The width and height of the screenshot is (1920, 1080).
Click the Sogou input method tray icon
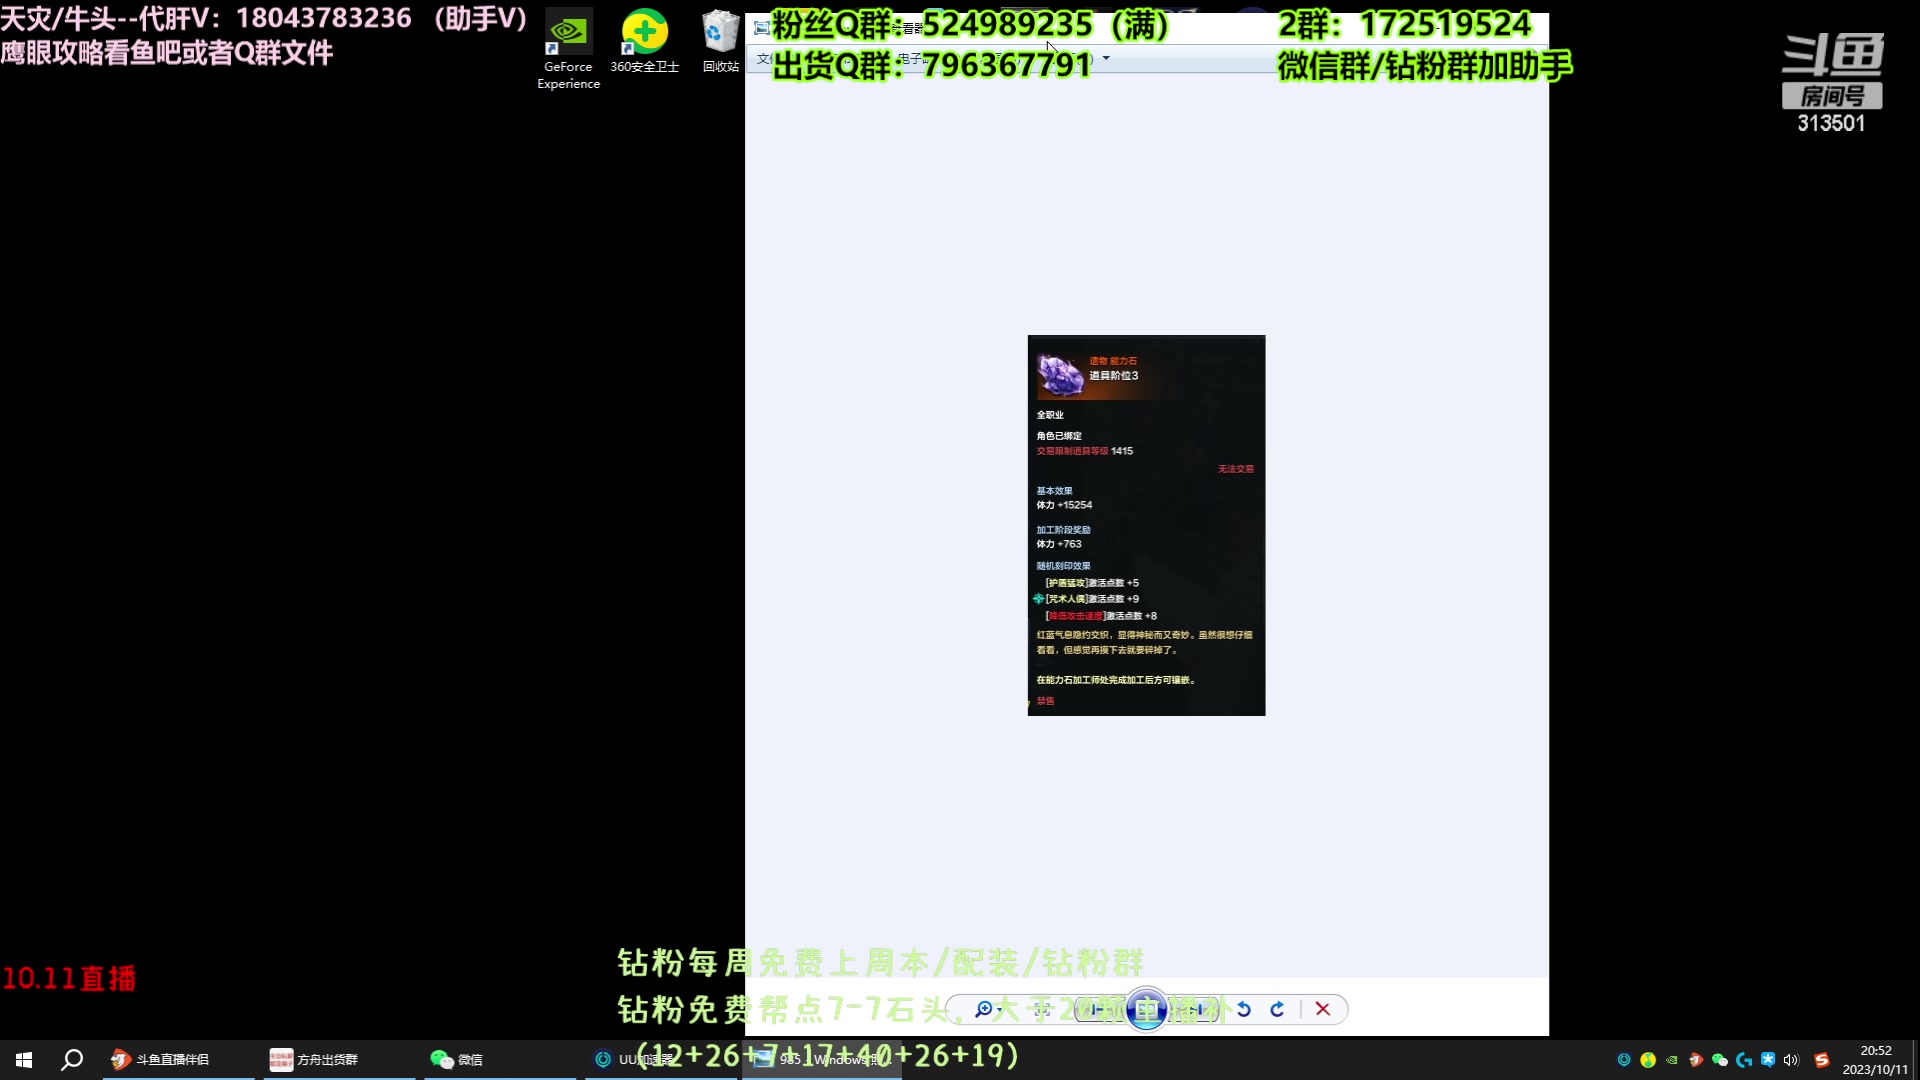click(1822, 1060)
